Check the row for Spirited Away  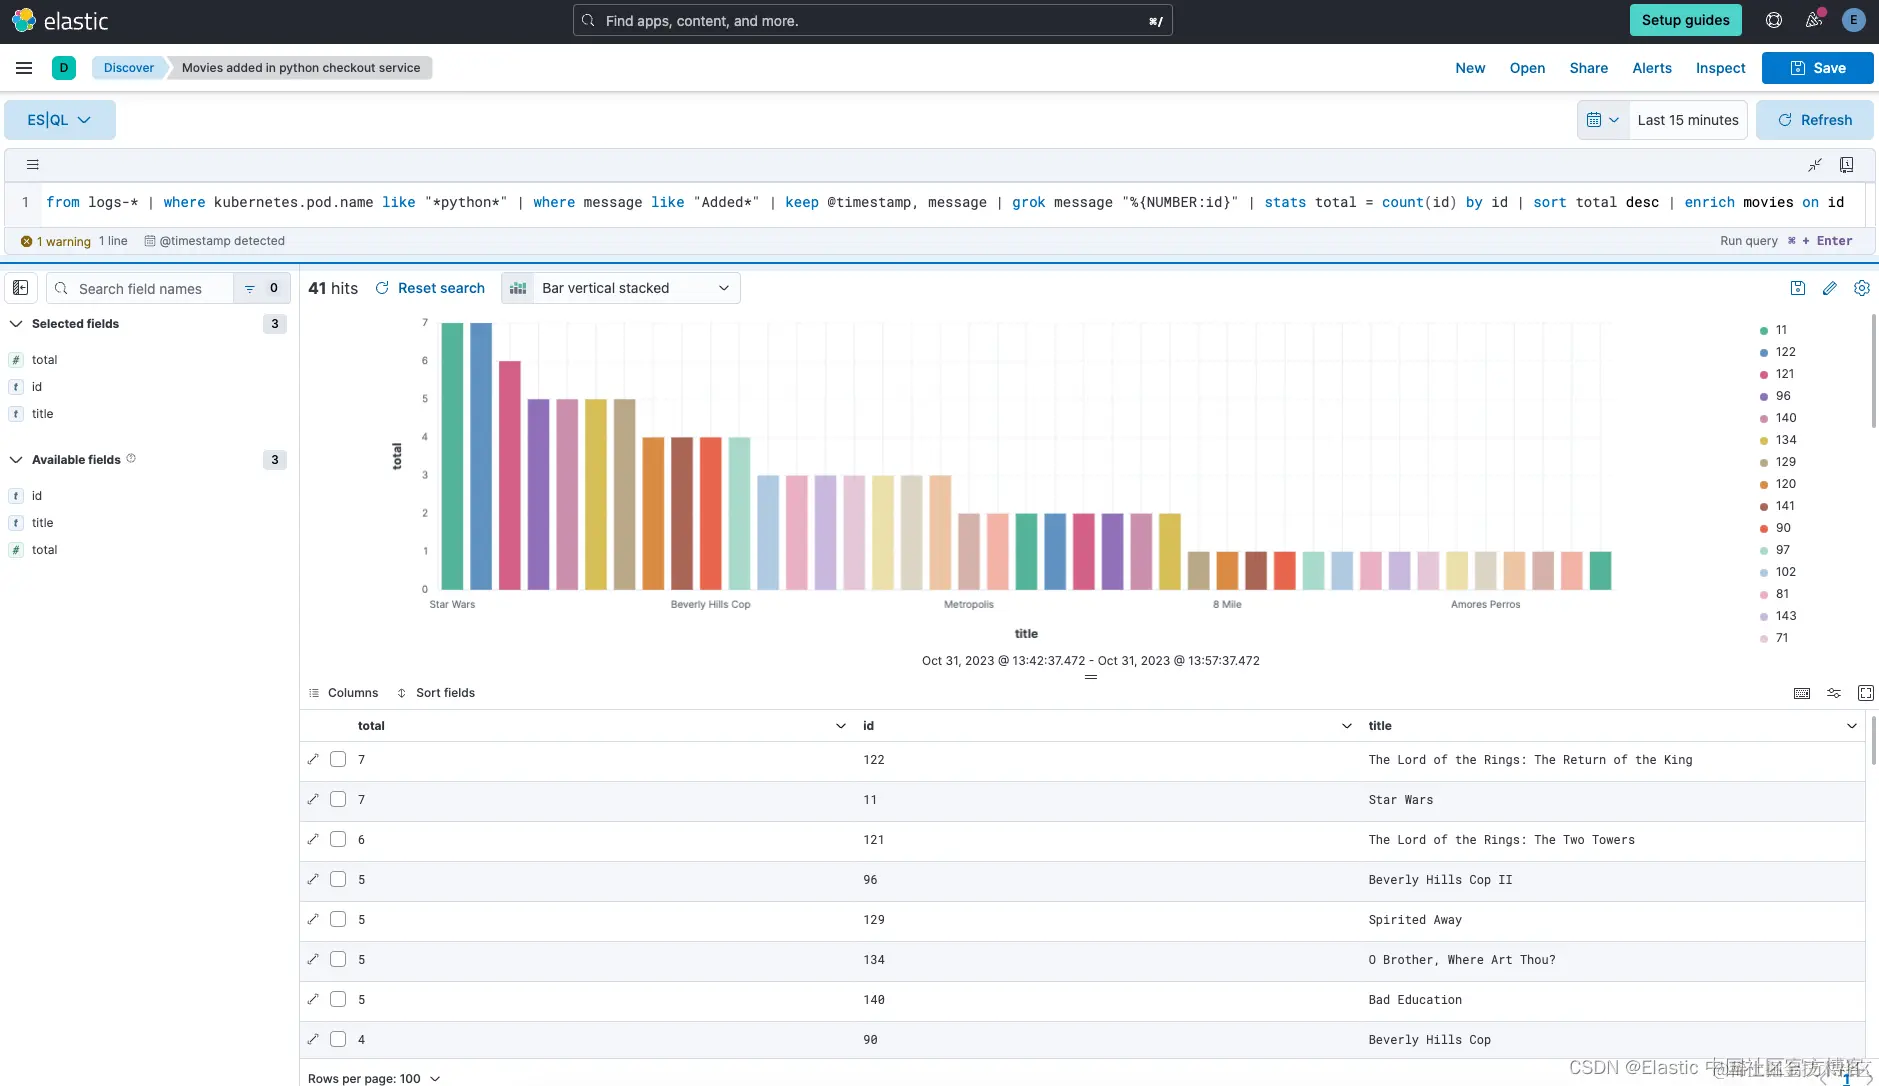click(x=338, y=920)
